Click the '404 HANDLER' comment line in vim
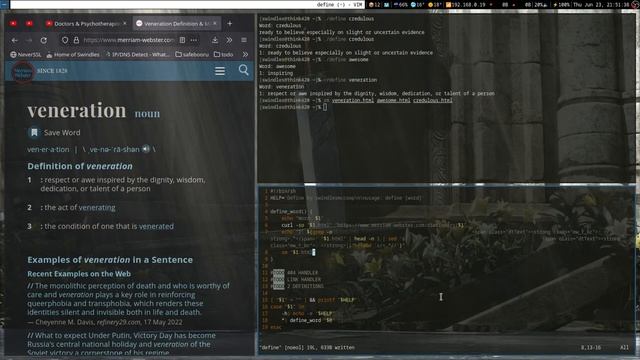Viewport: 640px width, 360px height. tap(295, 273)
